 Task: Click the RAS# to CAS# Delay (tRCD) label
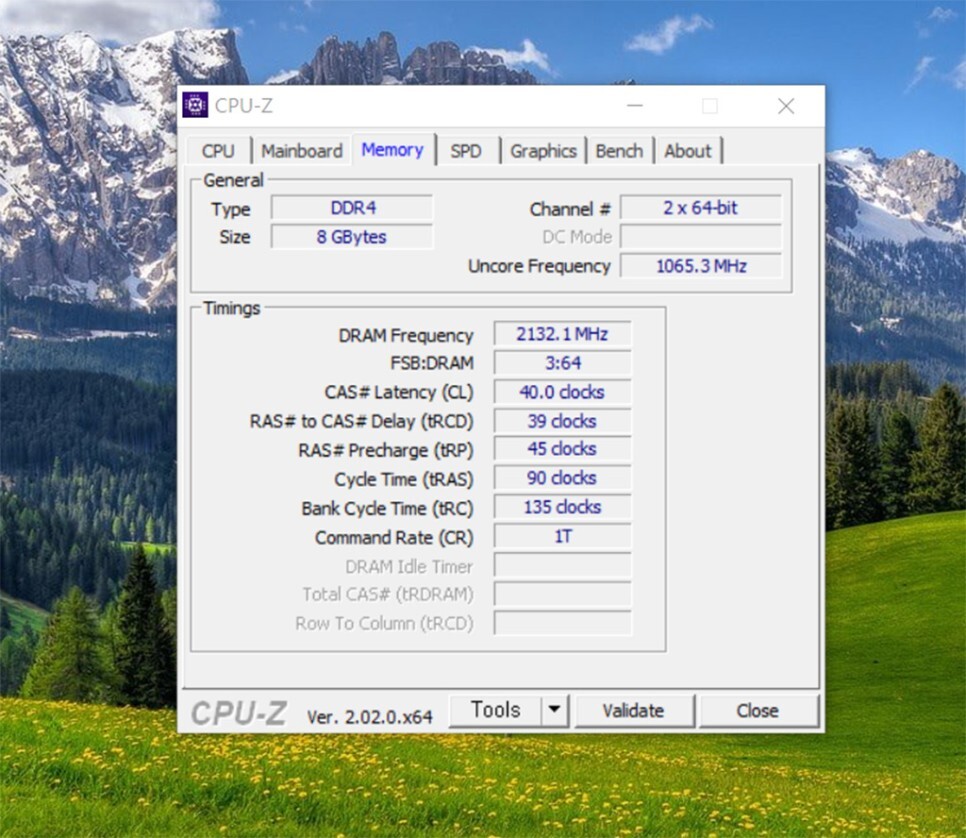point(362,421)
